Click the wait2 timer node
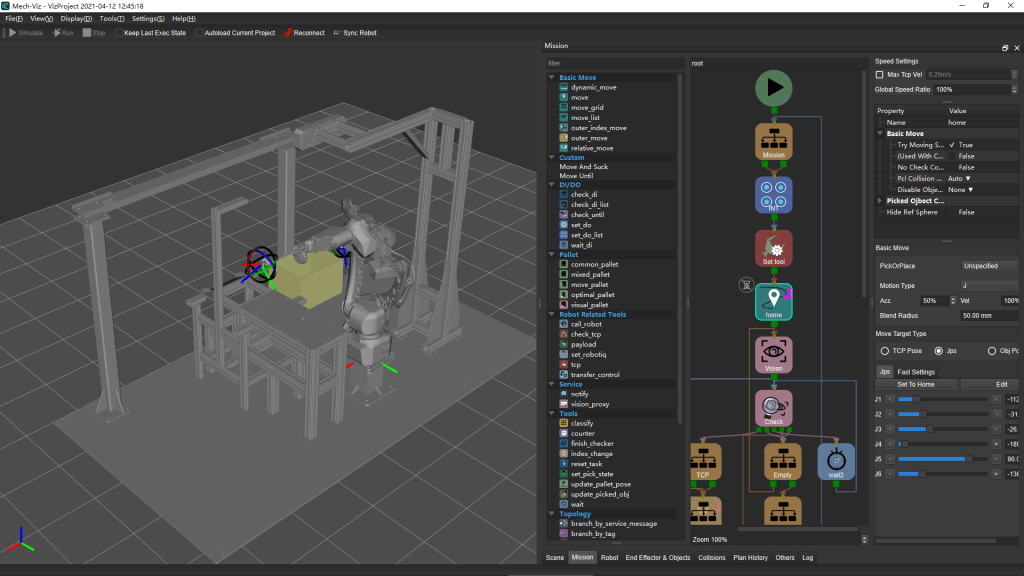The height and width of the screenshot is (576, 1024). pyautogui.click(x=836, y=461)
